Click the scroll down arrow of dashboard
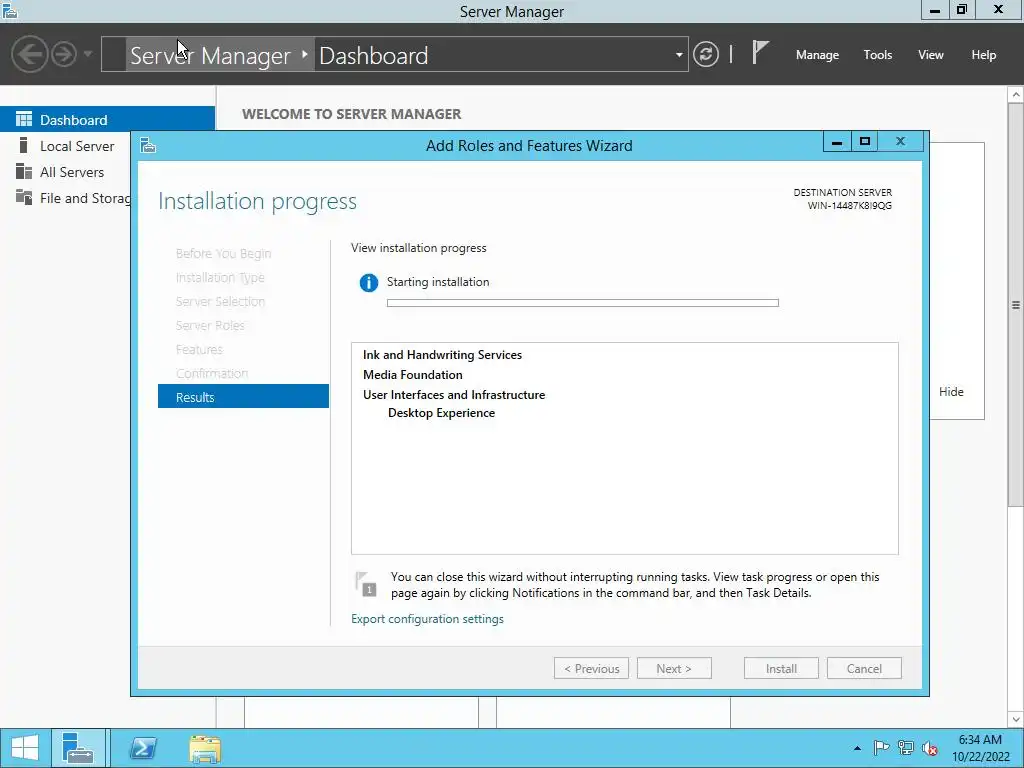1024x768 pixels. (x=1016, y=720)
